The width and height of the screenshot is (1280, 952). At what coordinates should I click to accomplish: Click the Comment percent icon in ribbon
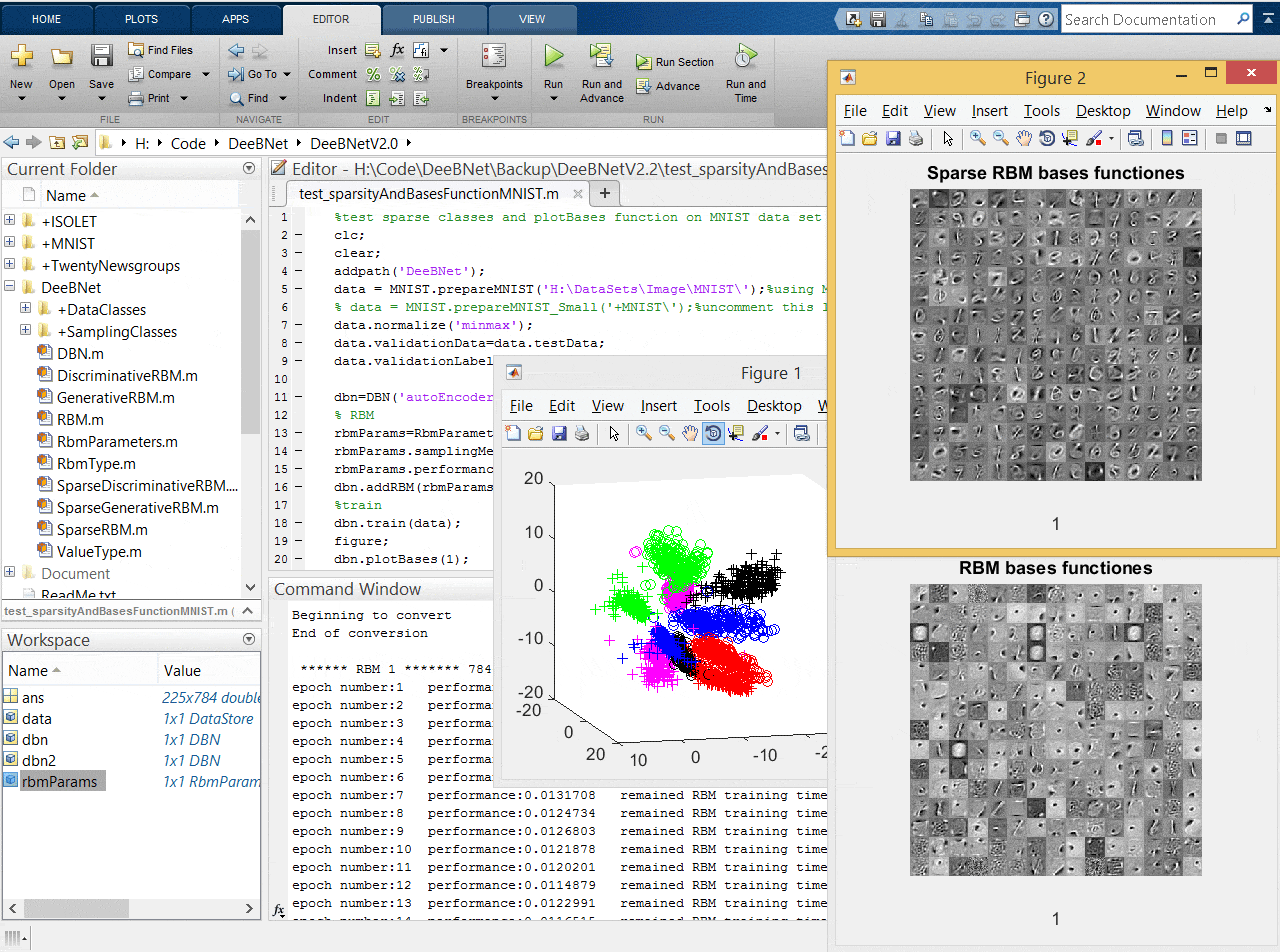click(373, 74)
